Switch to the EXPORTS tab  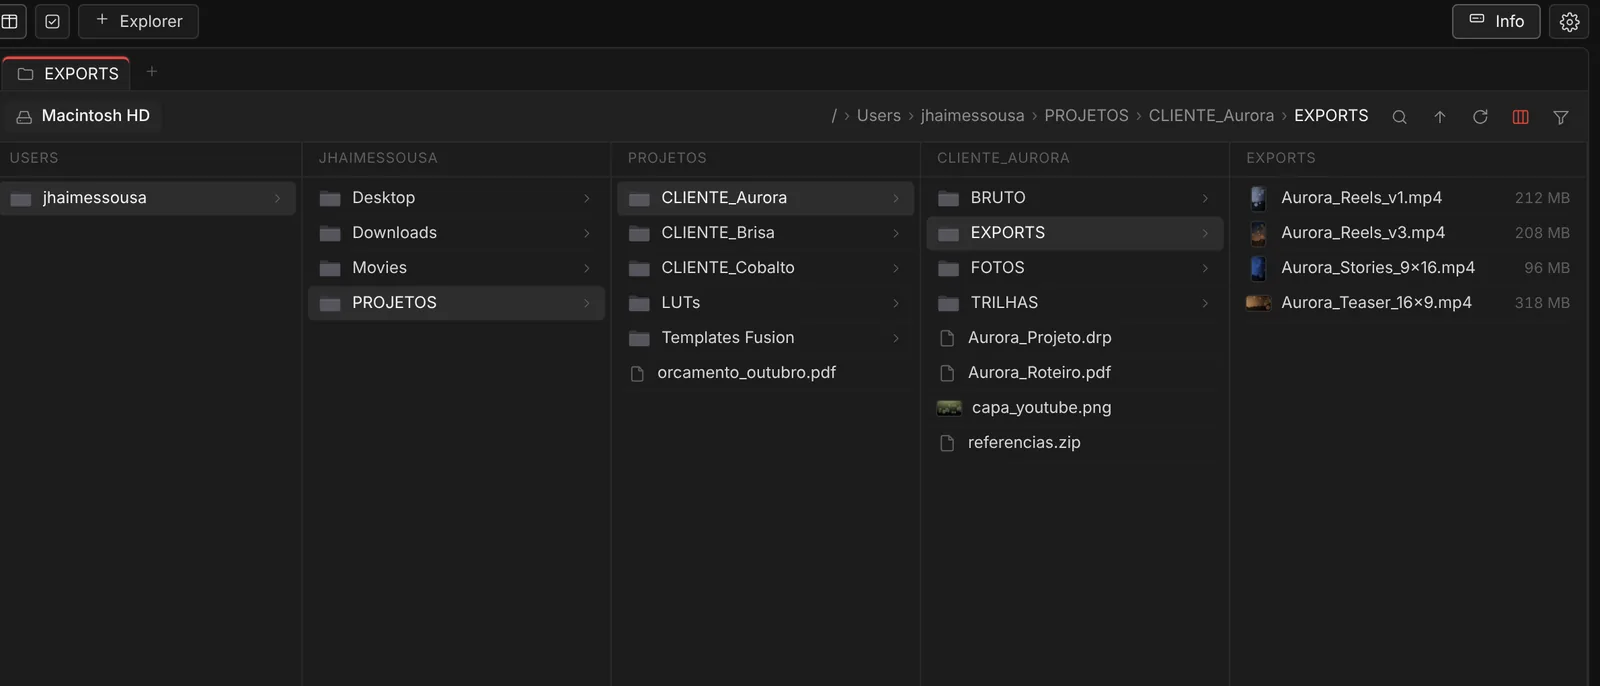tap(67, 73)
